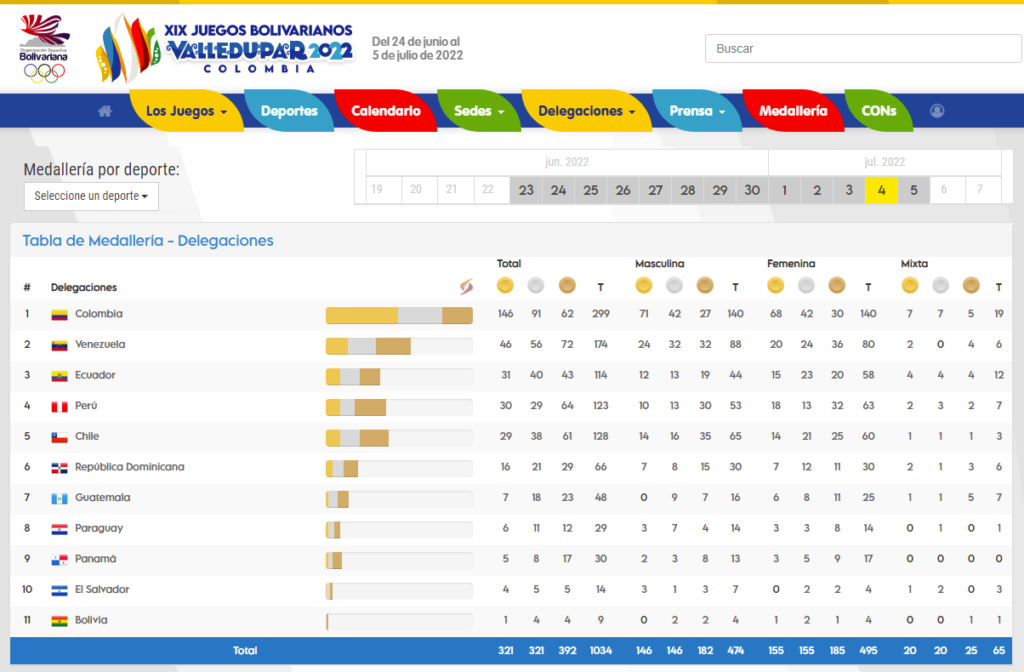Expand the Los Juegos menu
1024x672 pixels.
tap(186, 111)
